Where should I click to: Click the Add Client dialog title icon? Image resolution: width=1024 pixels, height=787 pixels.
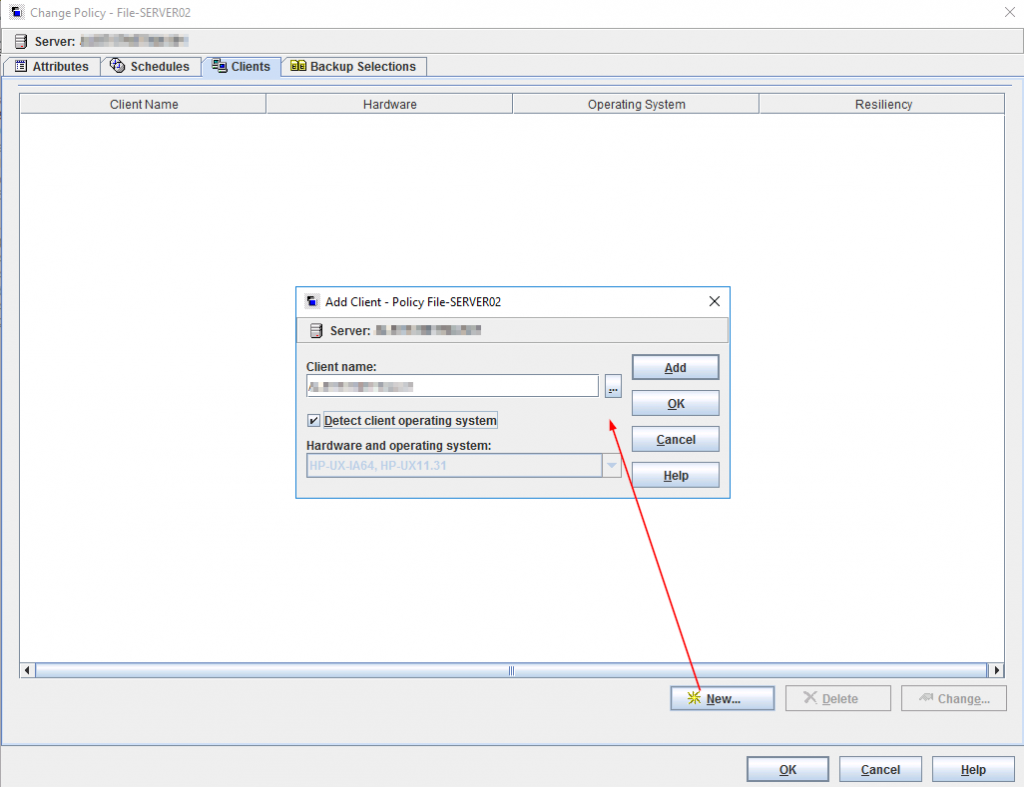pos(313,301)
